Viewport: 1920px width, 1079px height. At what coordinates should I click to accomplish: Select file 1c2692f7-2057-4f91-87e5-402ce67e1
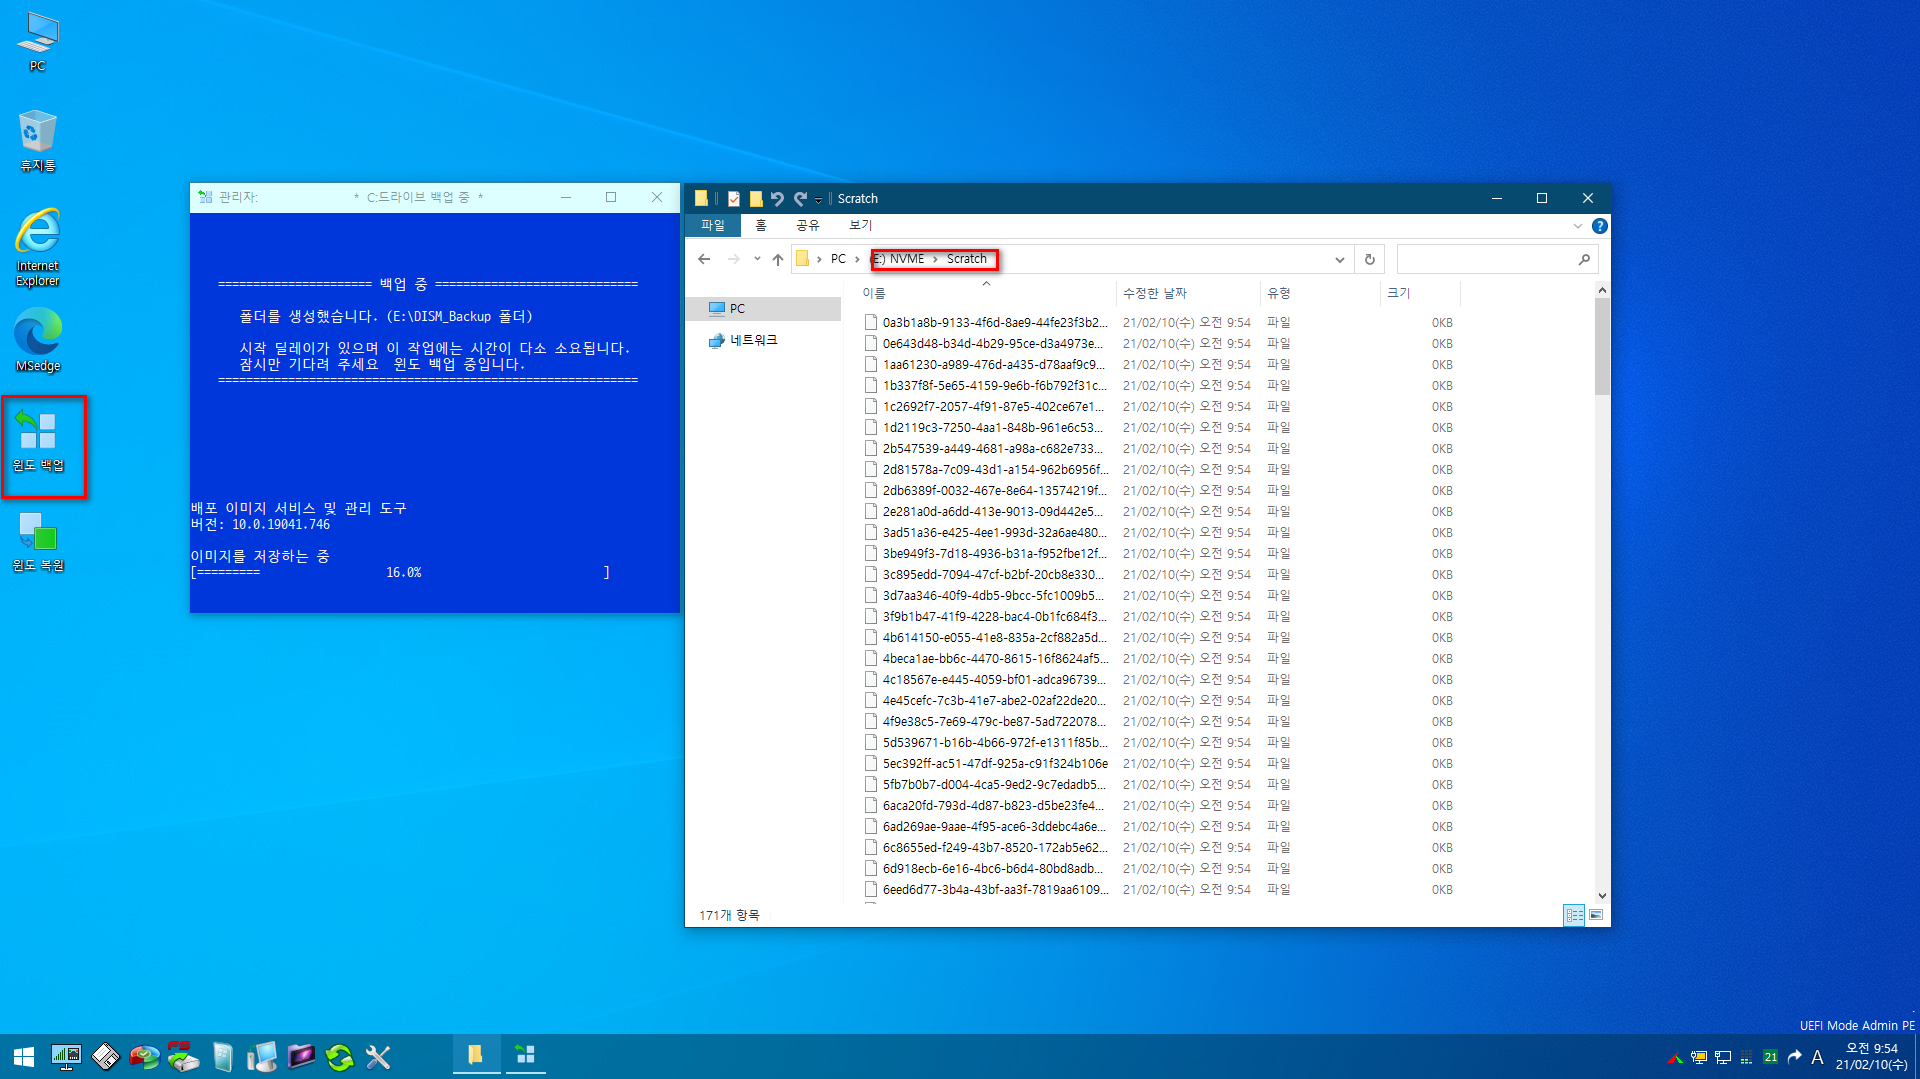coord(1160,406)
